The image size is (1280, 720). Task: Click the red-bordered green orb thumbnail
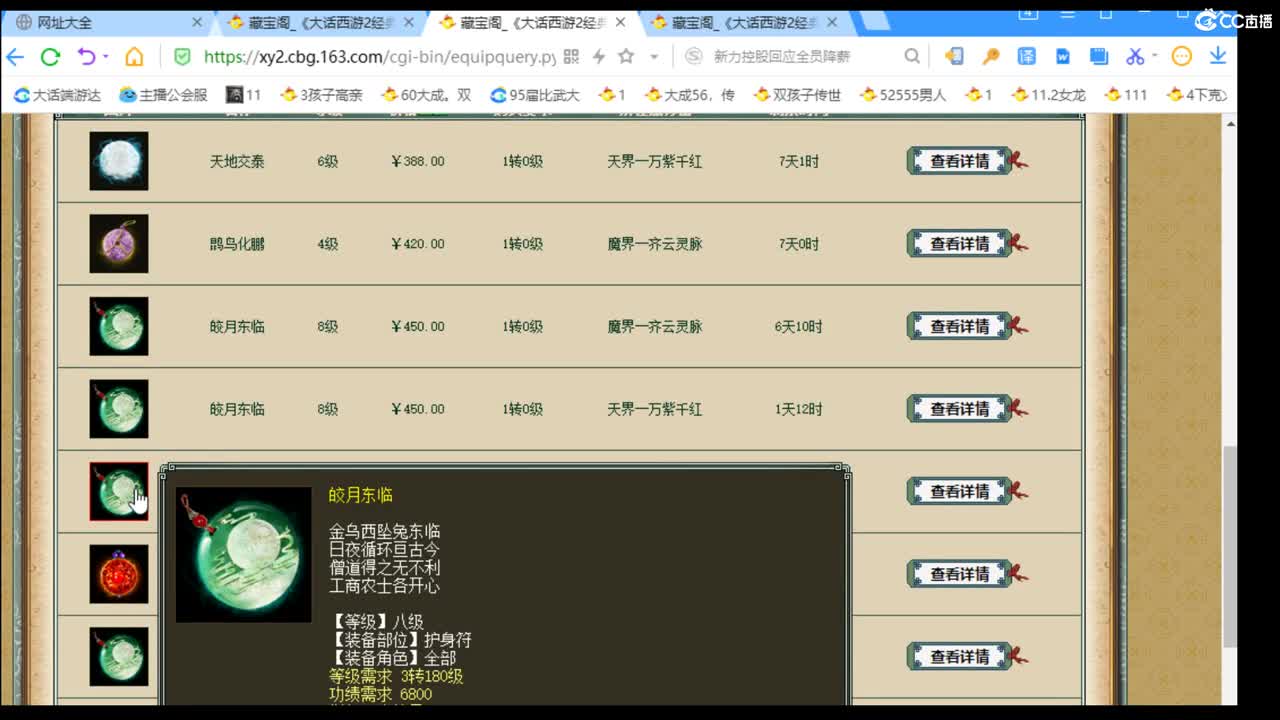click(119, 491)
